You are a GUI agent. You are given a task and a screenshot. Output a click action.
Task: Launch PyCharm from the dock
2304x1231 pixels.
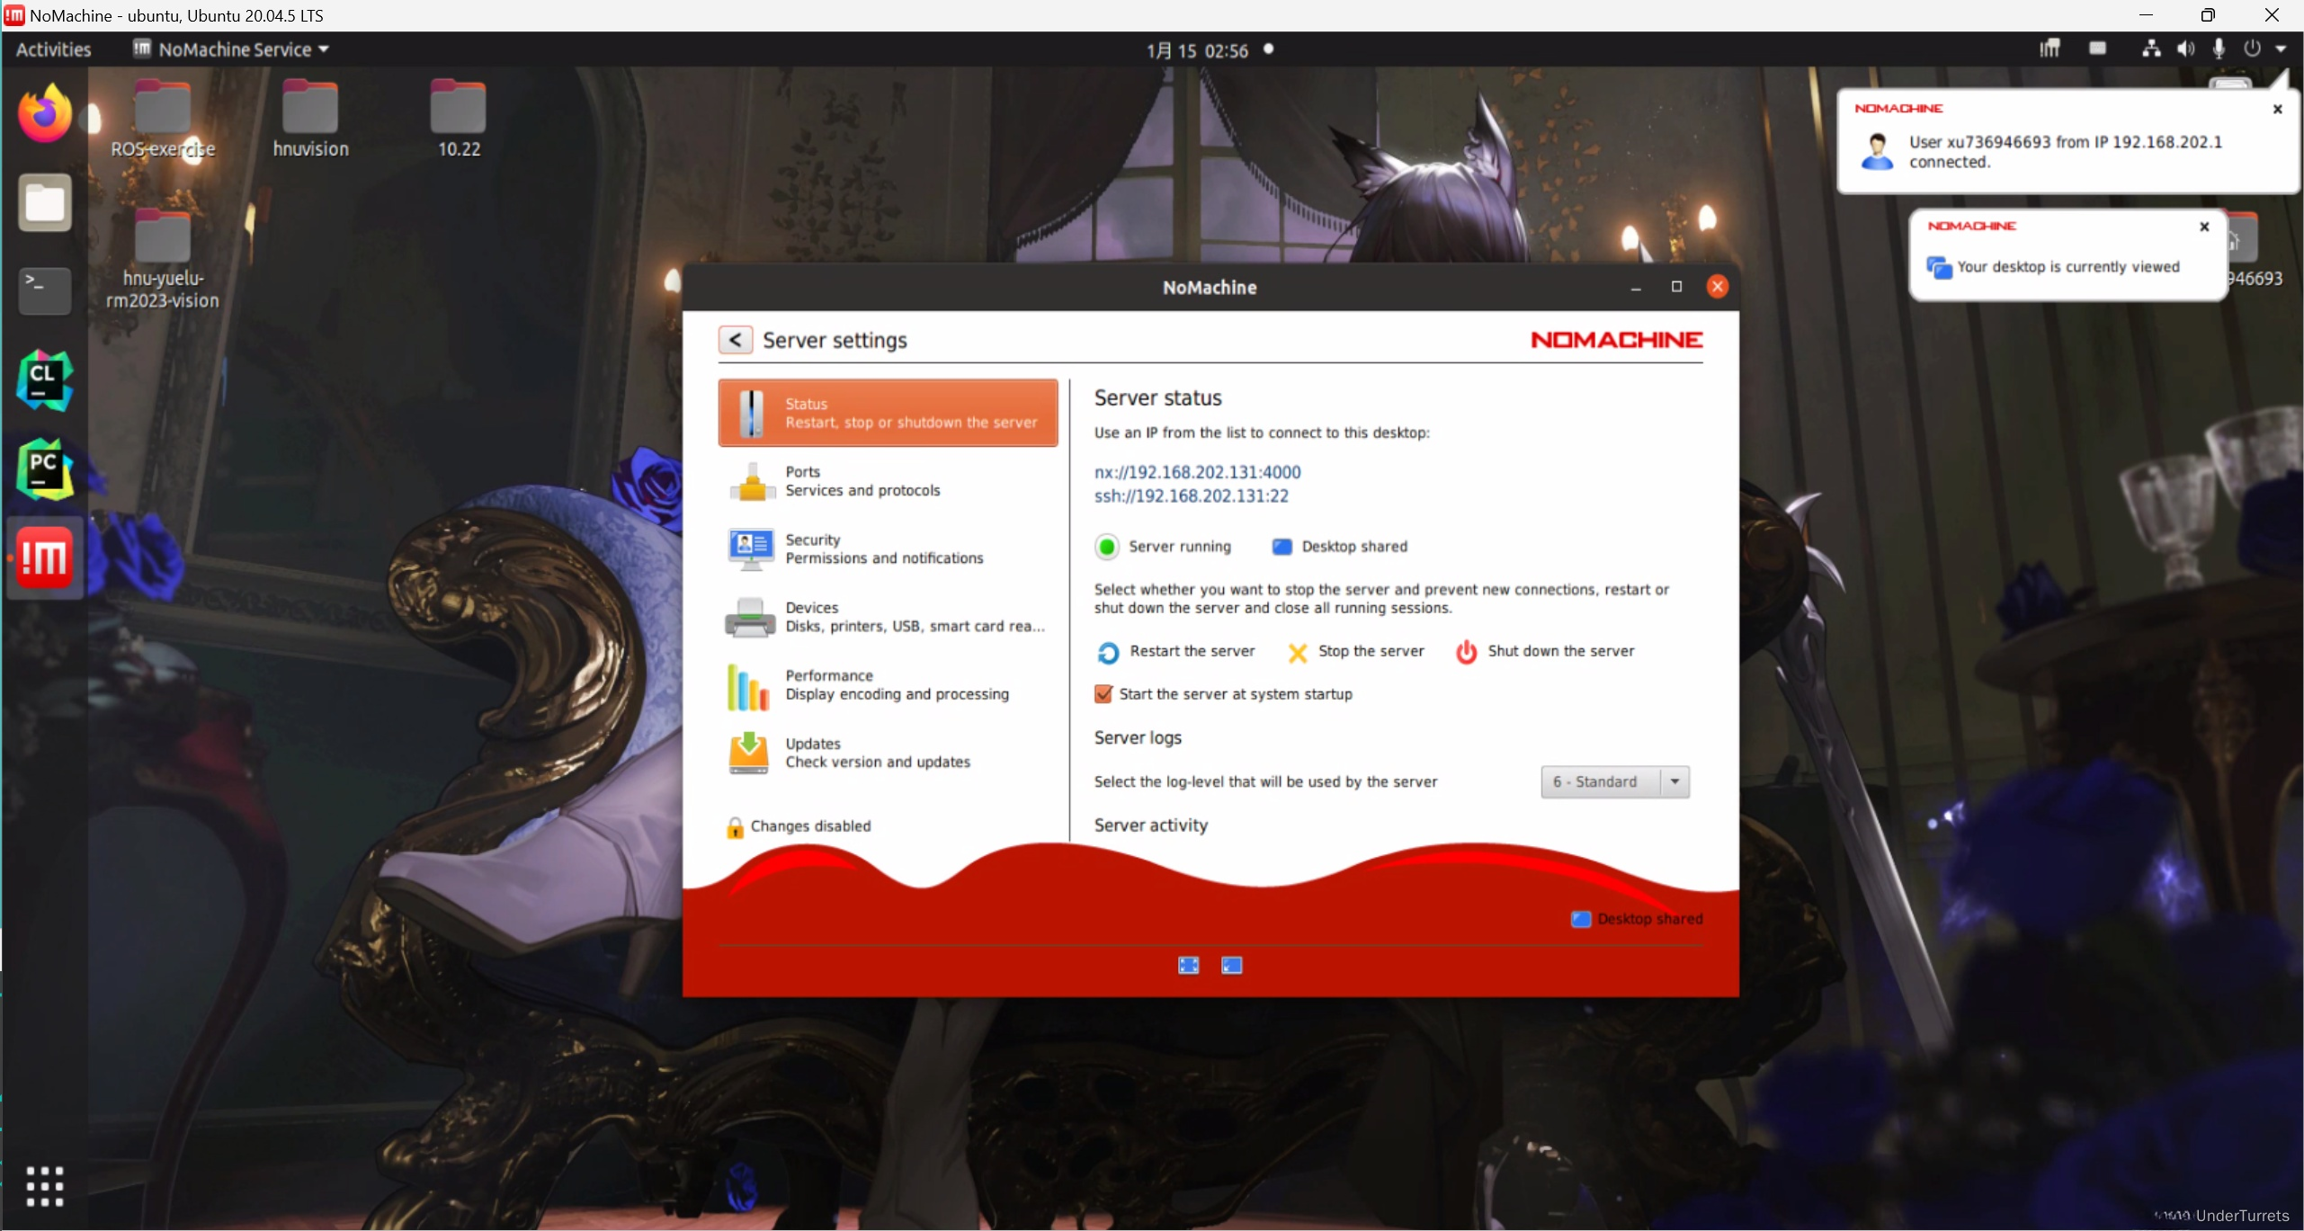click(44, 468)
